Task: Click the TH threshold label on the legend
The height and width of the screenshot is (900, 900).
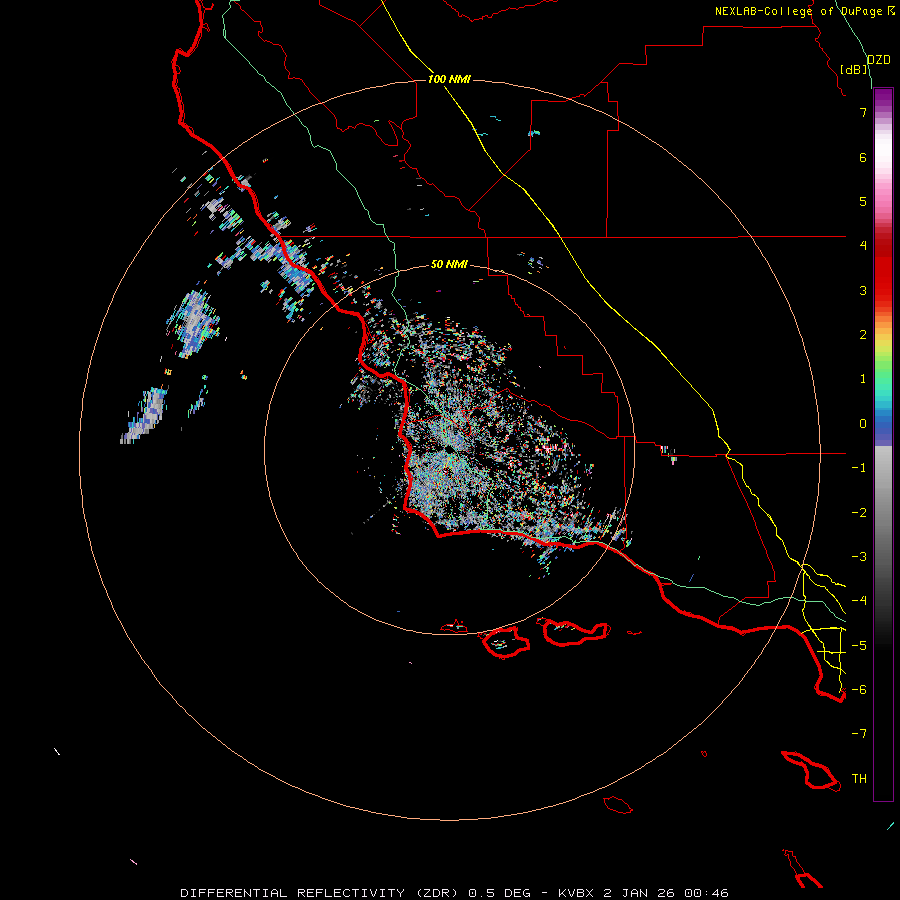Action: 859,779
